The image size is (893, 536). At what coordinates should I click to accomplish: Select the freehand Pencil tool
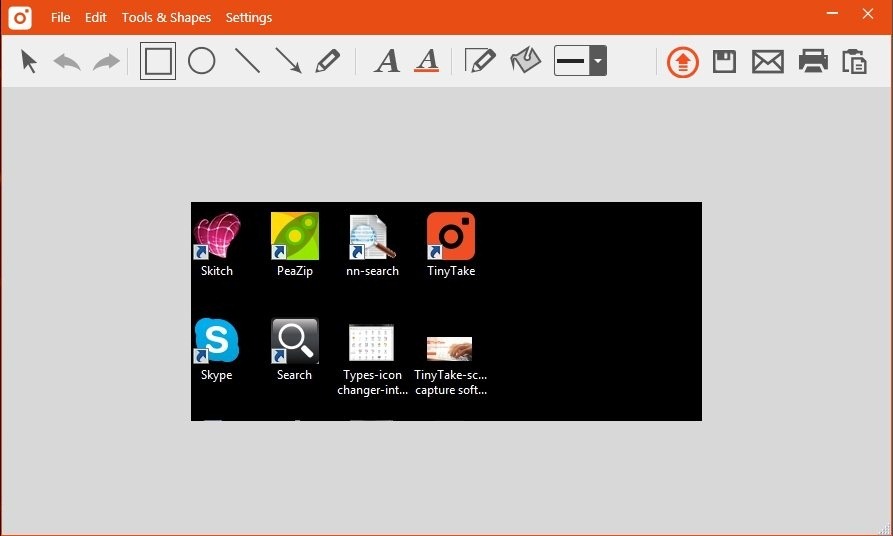pos(327,61)
